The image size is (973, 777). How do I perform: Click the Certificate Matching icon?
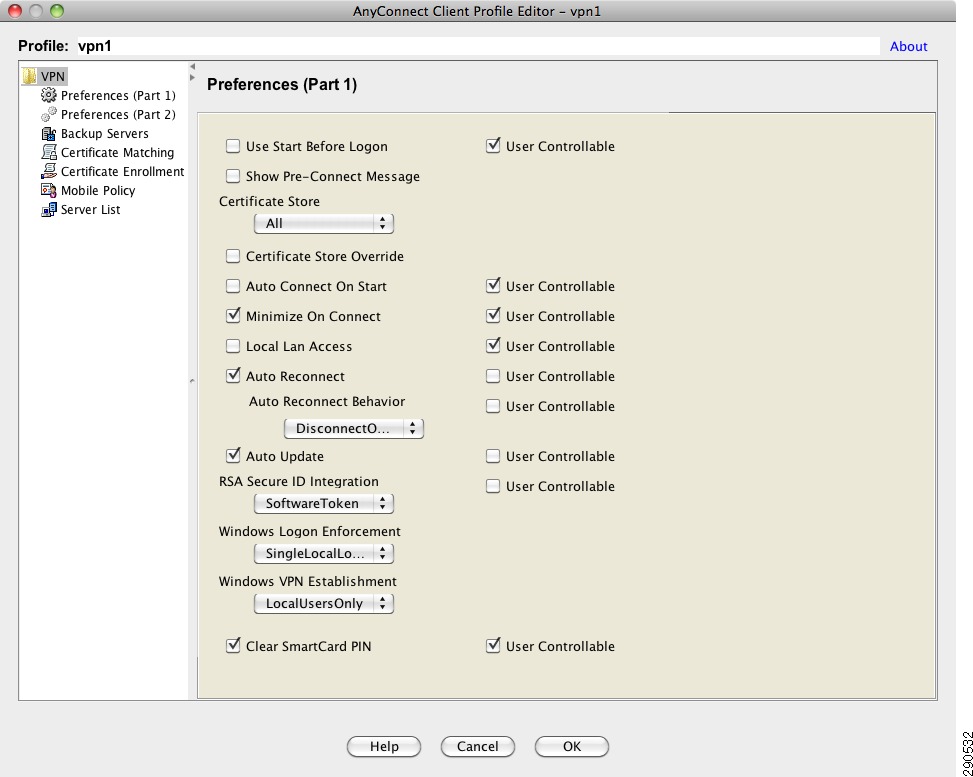pos(48,152)
